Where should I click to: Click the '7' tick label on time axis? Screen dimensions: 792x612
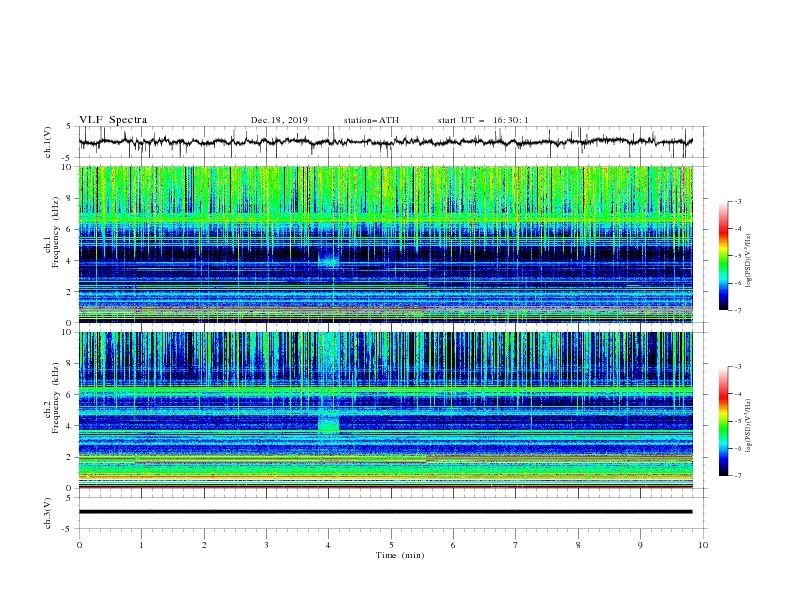pyautogui.click(x=516, y=545)
